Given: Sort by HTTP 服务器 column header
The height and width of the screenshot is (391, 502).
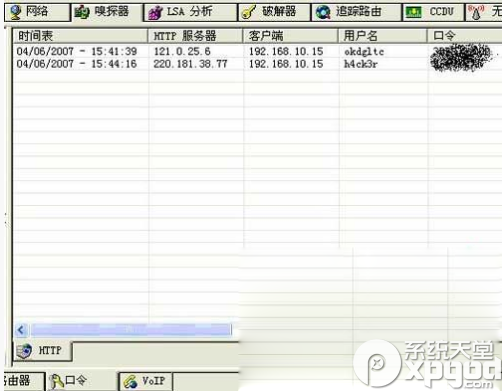Looking at the screenshot, I should click(x=195, y=36).
